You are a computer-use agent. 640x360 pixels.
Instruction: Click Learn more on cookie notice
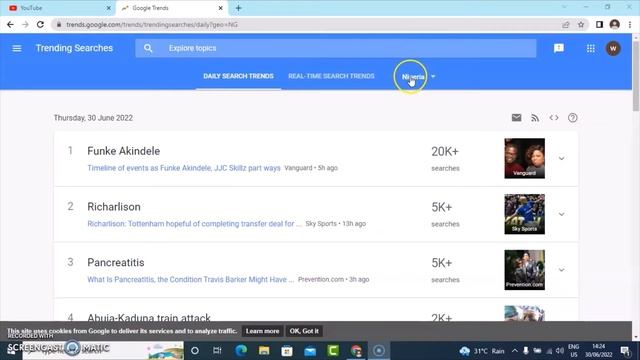coord(262,331)
